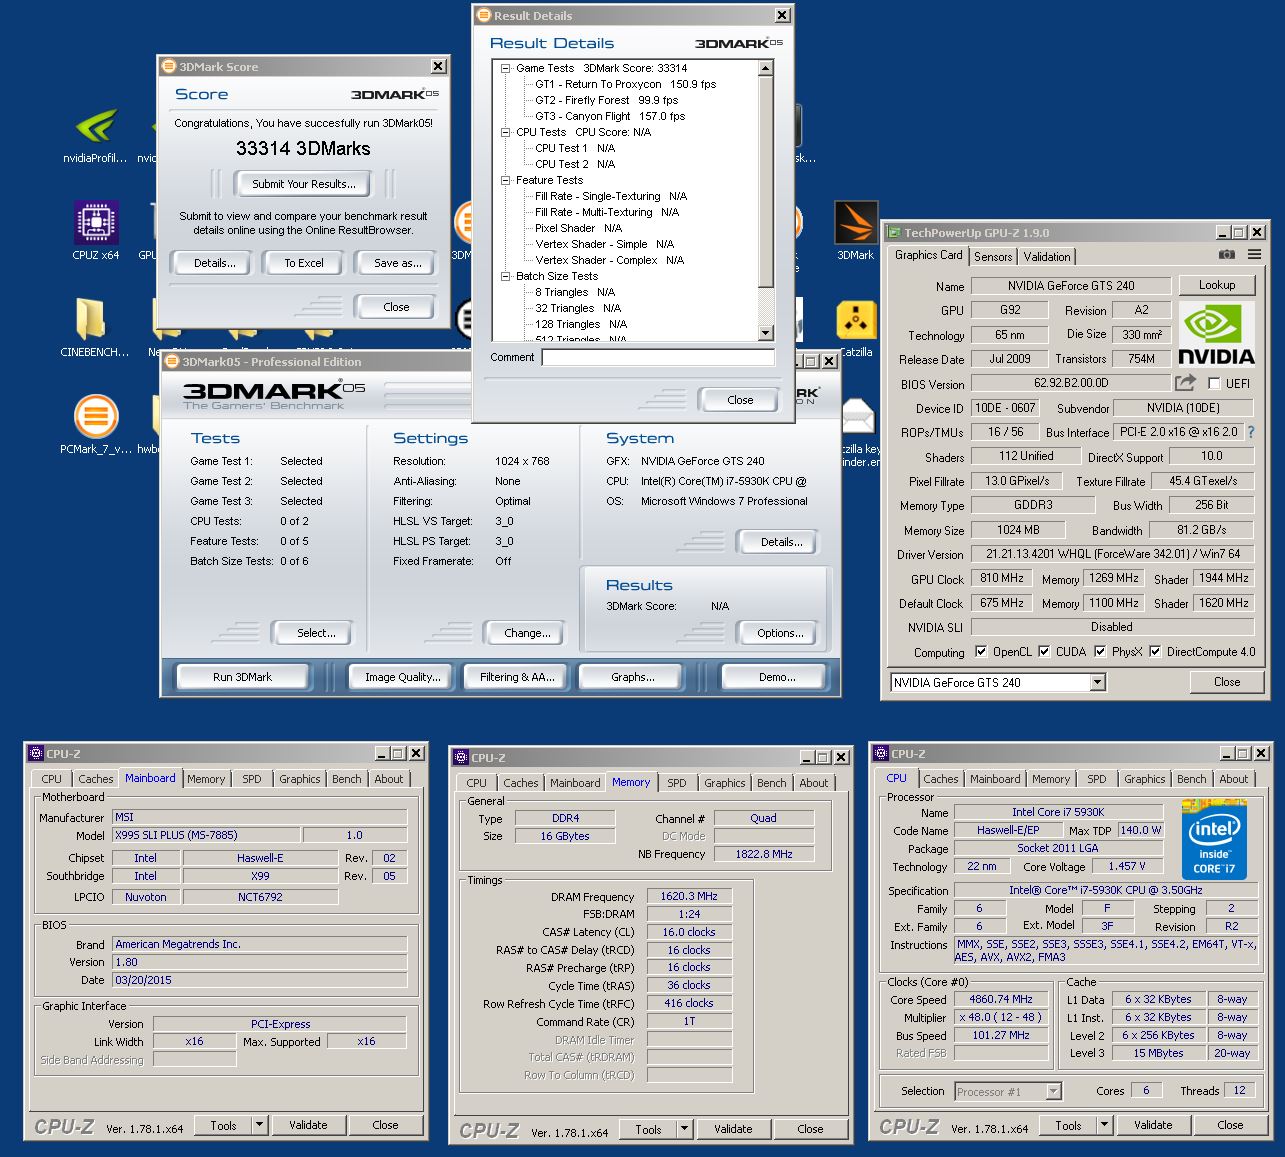The image size is (1285, 1157).
Task: Open Tools dropdown arrow in CPU tab CPU-Z
Action: (x=1104, y=1125)
